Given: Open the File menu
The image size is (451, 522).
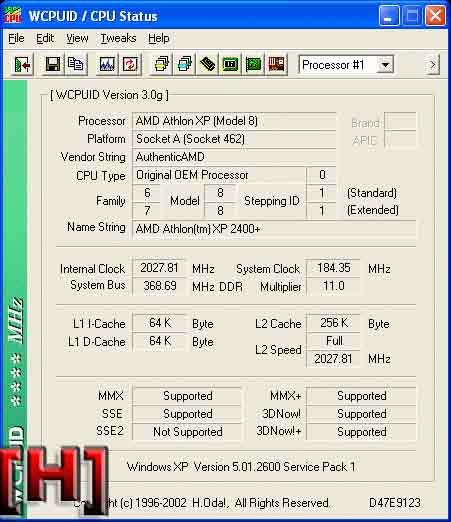Looking at the screenshot, I should [x=16, y=38].
